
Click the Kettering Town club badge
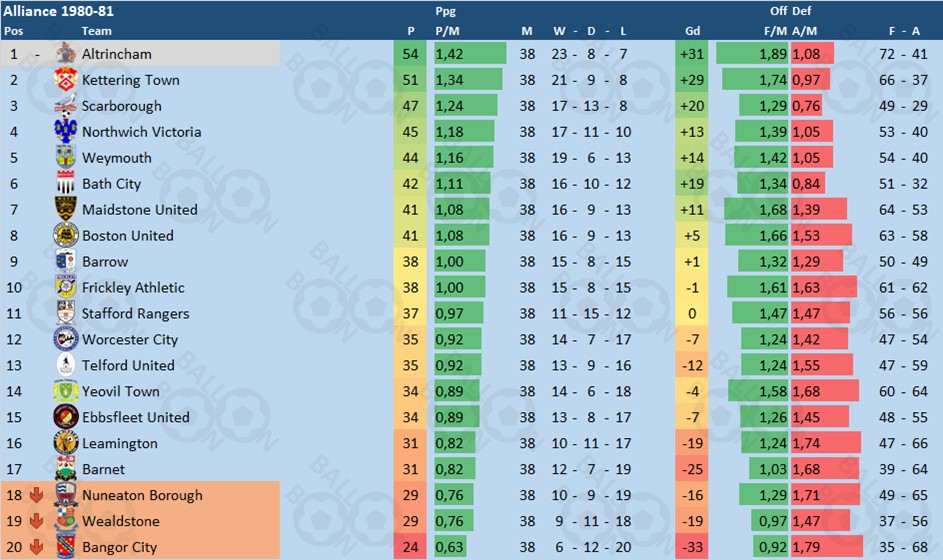(66, 79)
